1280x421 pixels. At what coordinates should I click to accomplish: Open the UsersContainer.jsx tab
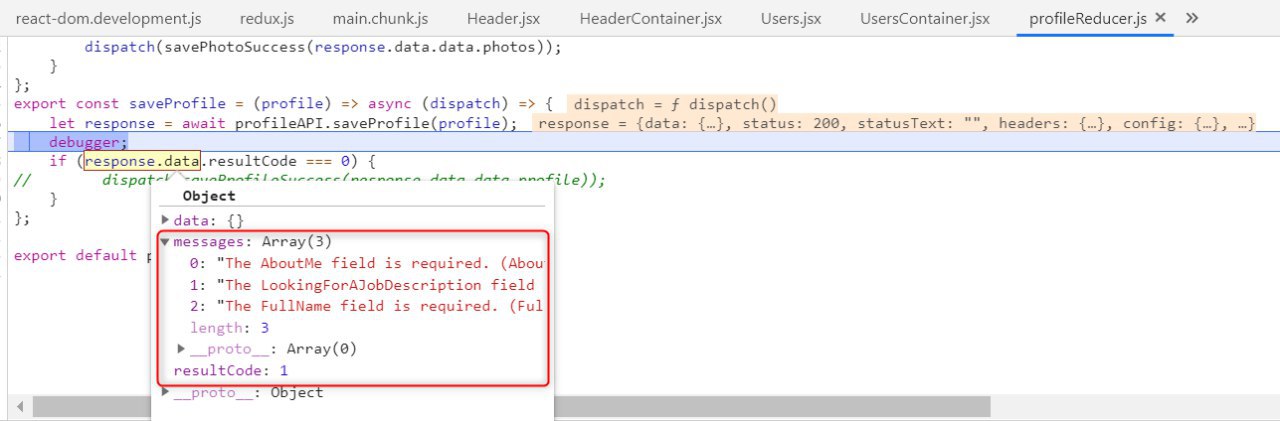(925, 18)
